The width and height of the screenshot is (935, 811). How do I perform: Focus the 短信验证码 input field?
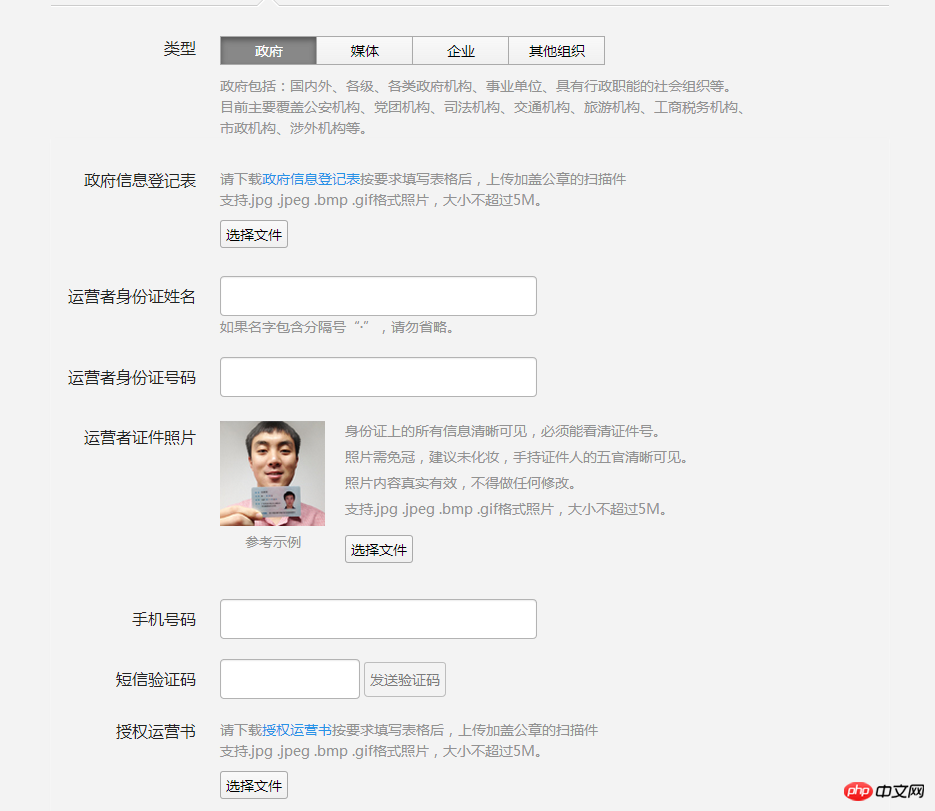click(x=290, y=679)
